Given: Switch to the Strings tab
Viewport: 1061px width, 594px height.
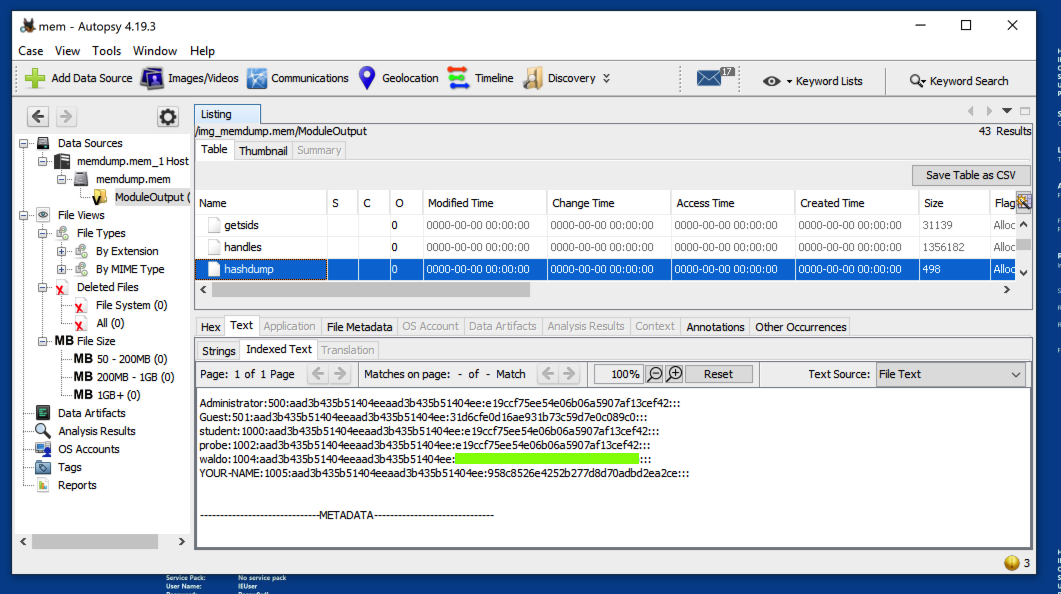Looking at the screenshot, I should point(219,350).
